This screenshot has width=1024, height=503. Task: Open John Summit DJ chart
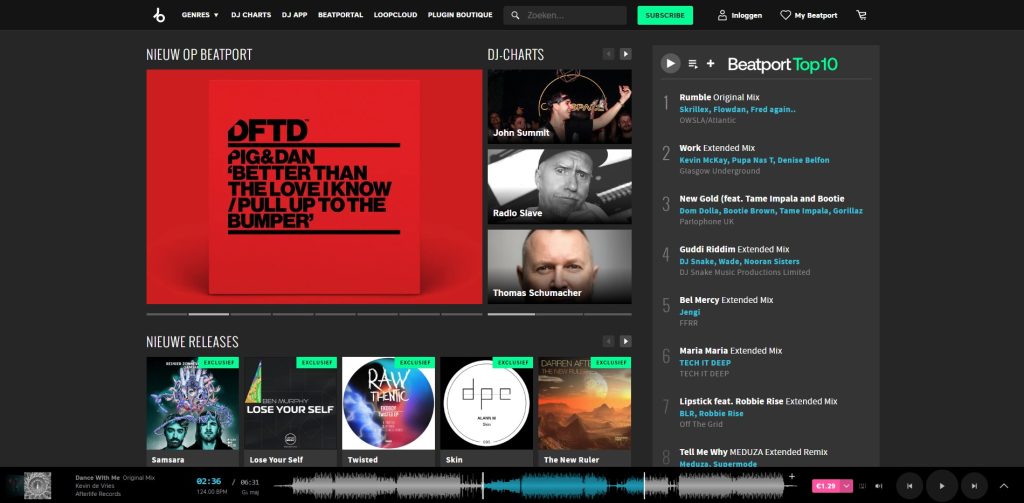(560, 106)
